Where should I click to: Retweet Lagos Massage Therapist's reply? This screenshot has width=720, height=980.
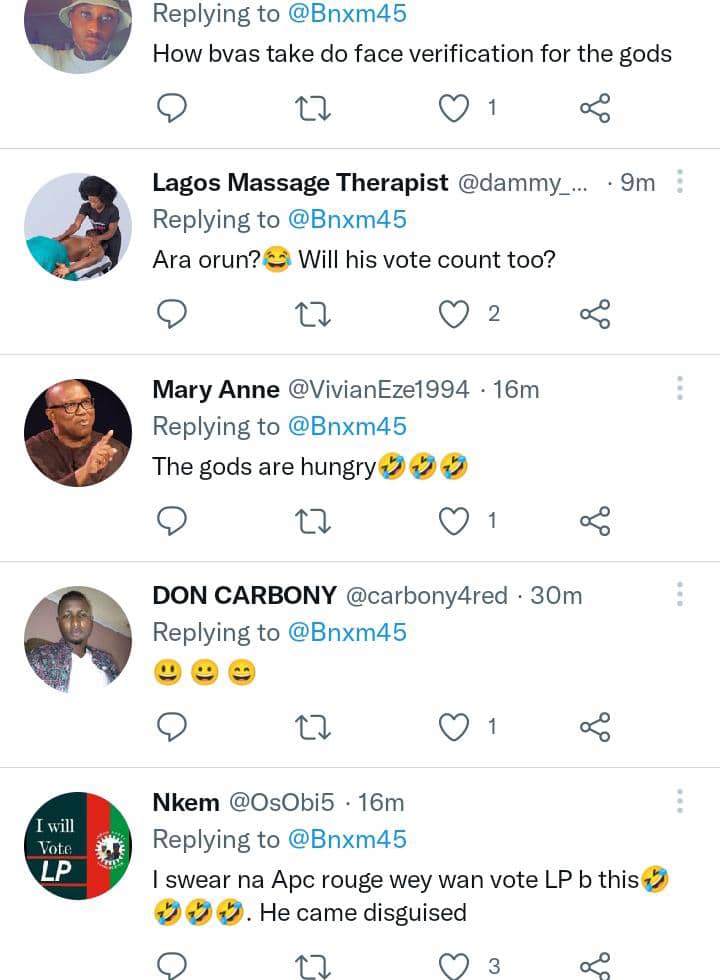[314, 314]
